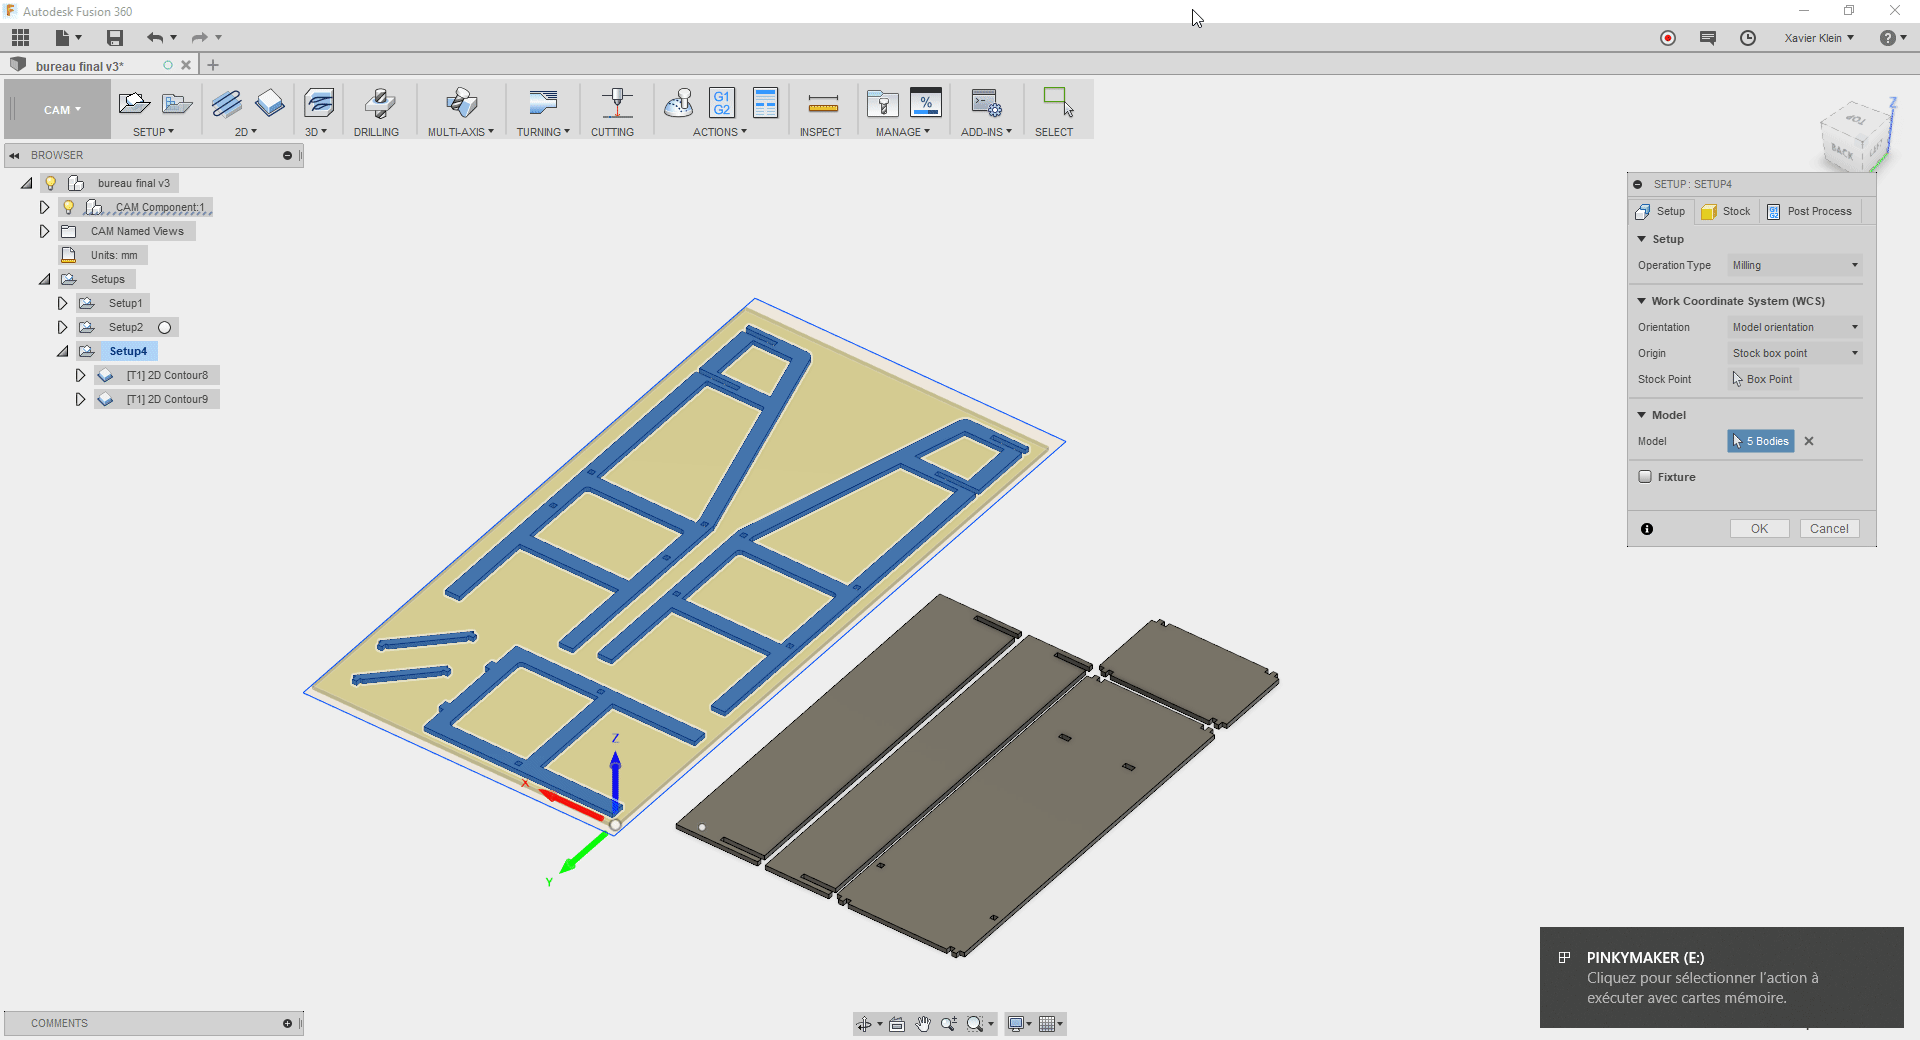
Task: Open the Job Status clock icon
Action: pyautogui.click(x=1747, y=38)
